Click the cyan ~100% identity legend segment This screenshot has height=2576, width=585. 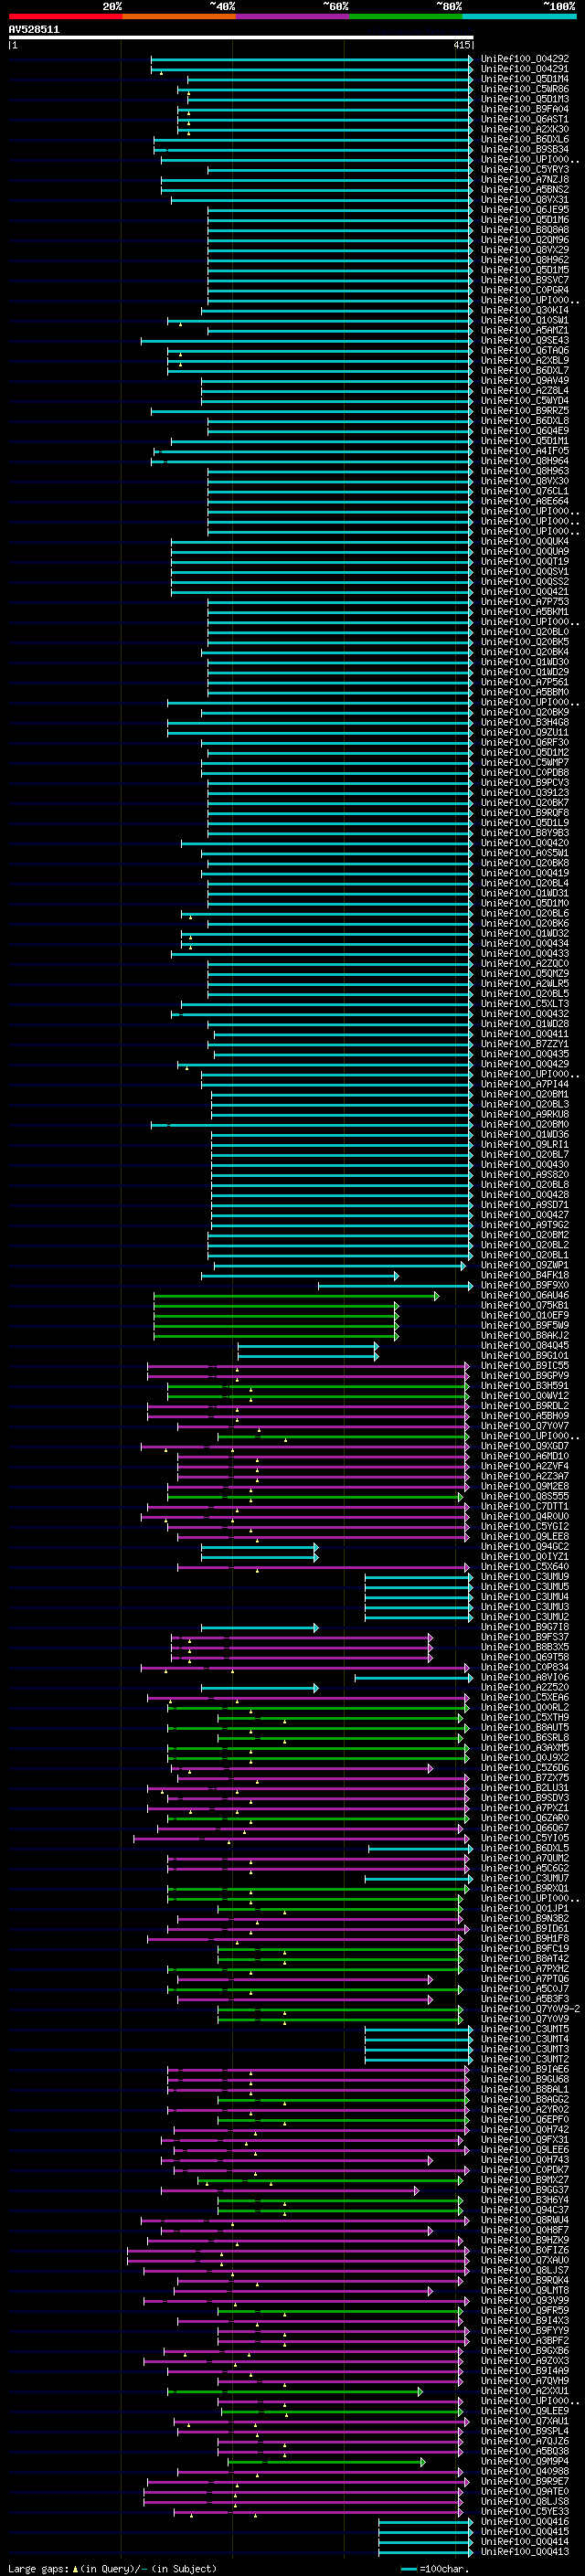(520, 16)
